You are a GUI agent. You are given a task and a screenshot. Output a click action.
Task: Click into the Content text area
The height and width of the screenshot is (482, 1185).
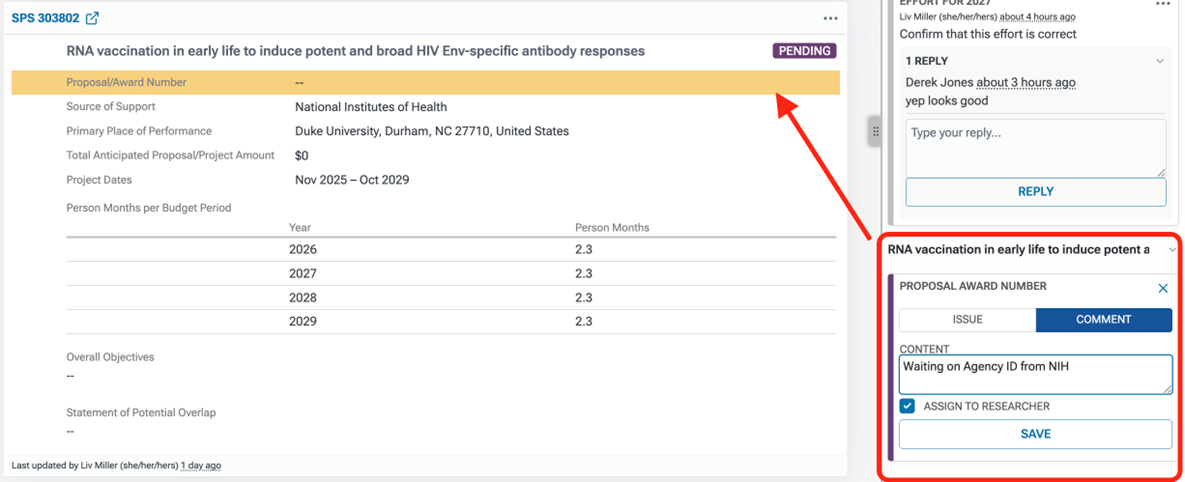[x=1035, y=374]
